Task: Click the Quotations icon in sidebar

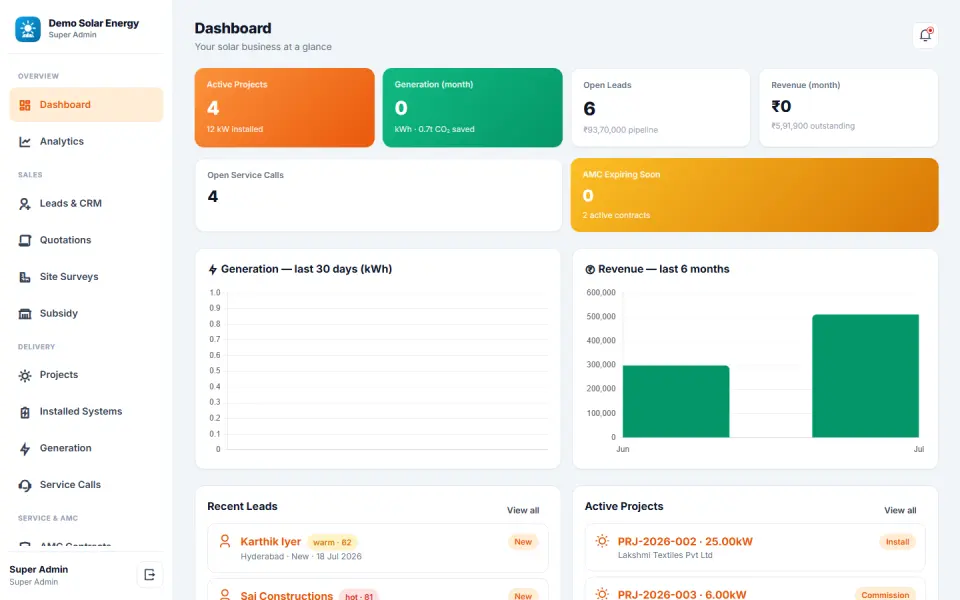Action: pos(24,241)
